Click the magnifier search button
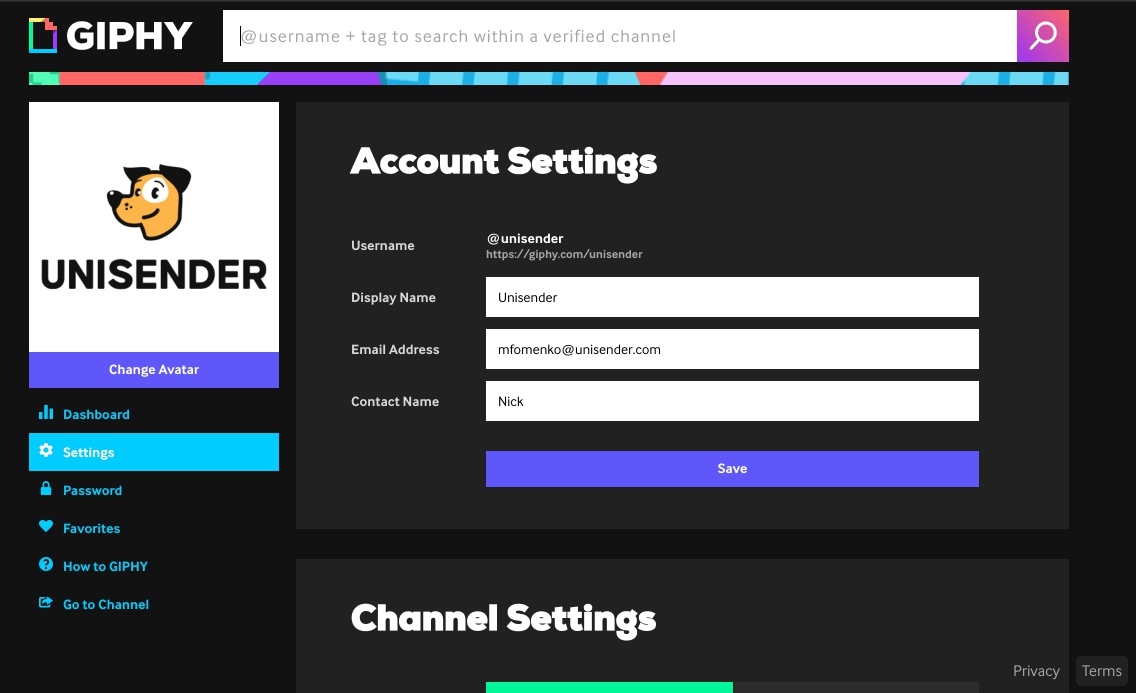 [1043, 36]
